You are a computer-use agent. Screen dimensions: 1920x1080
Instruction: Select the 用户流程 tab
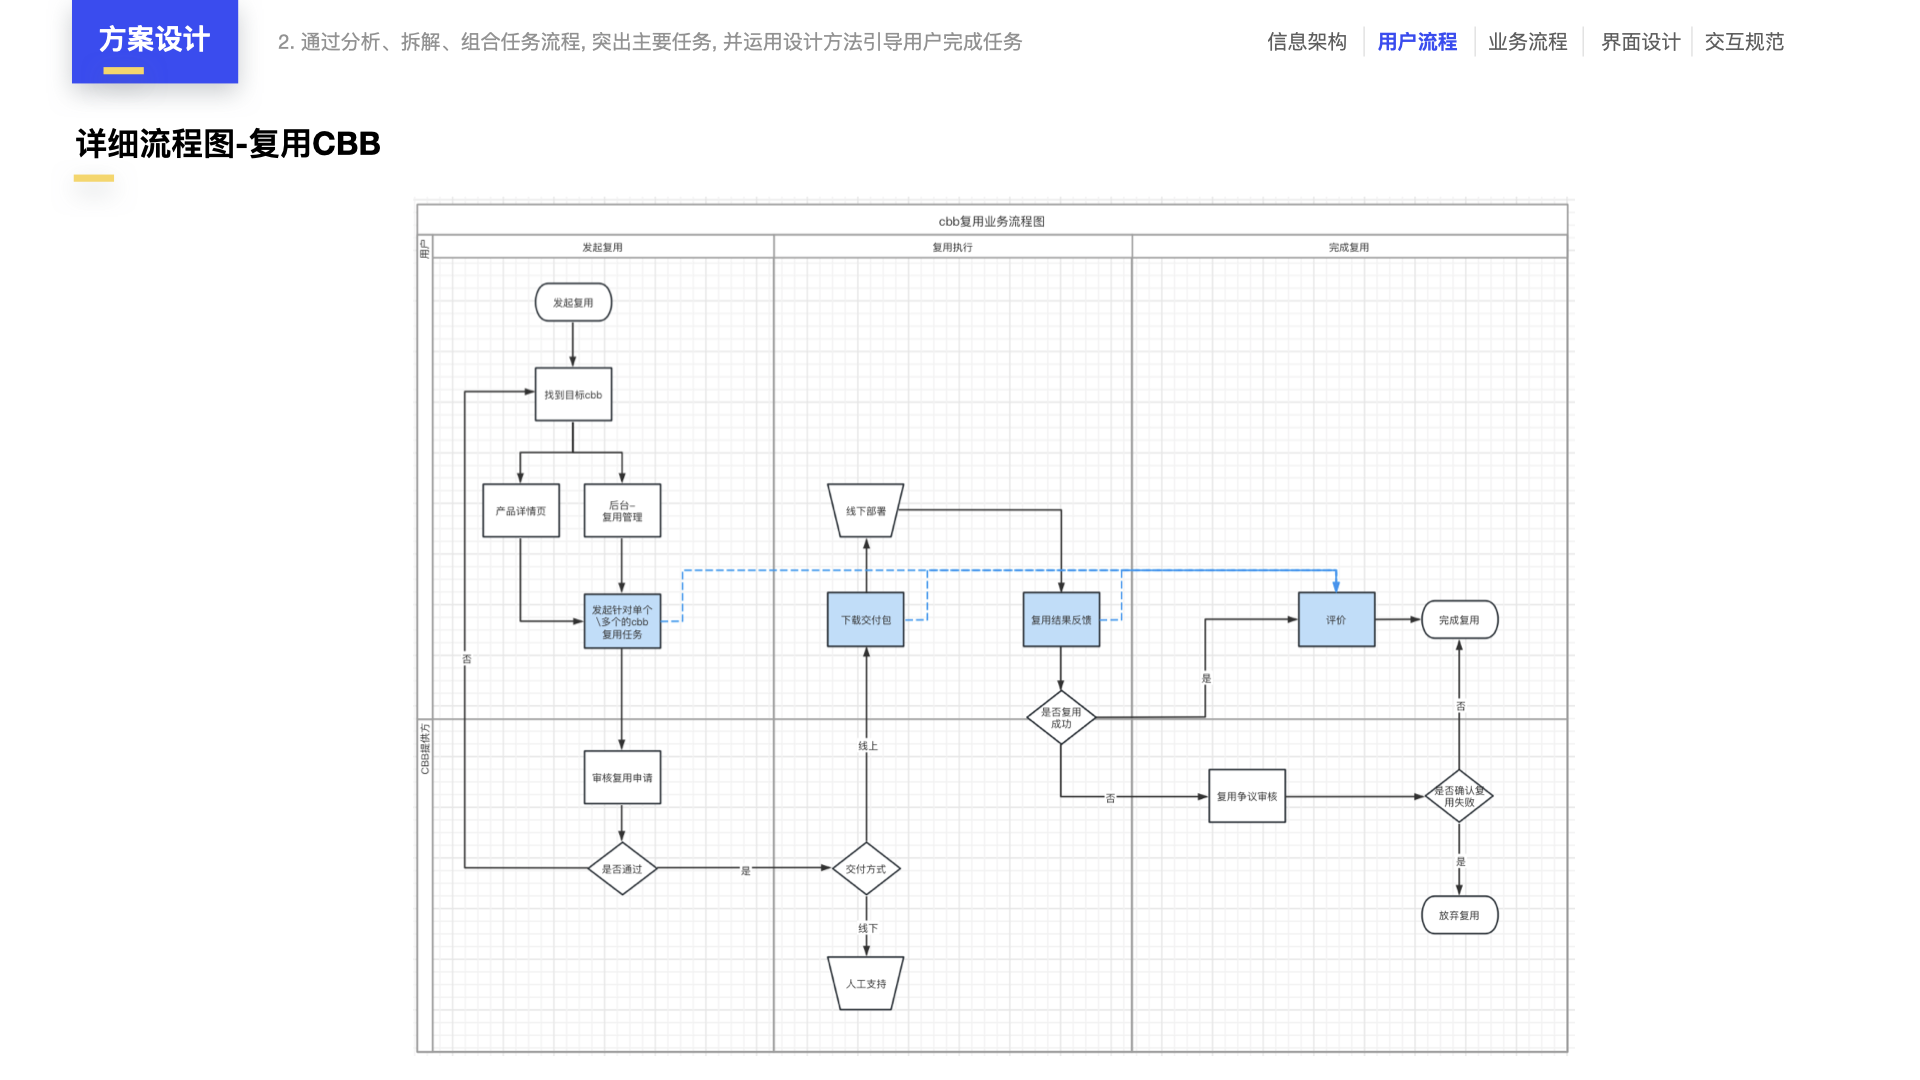pyautogui.click(x=1417, y=42)
